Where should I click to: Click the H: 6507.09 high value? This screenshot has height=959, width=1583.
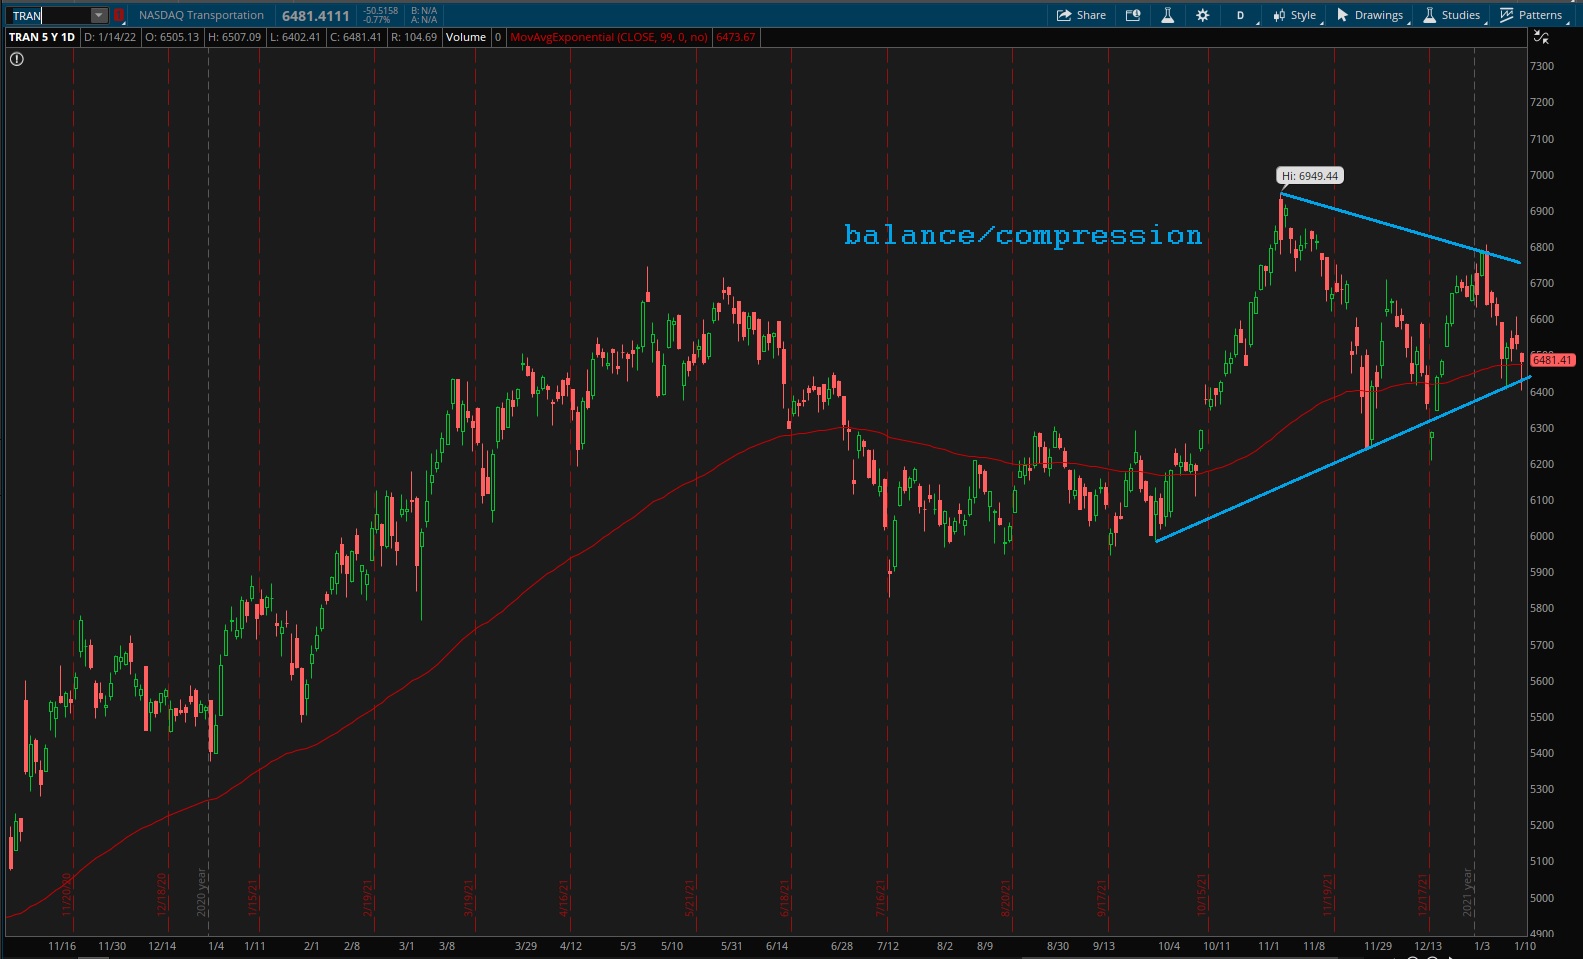click(234, 37)
